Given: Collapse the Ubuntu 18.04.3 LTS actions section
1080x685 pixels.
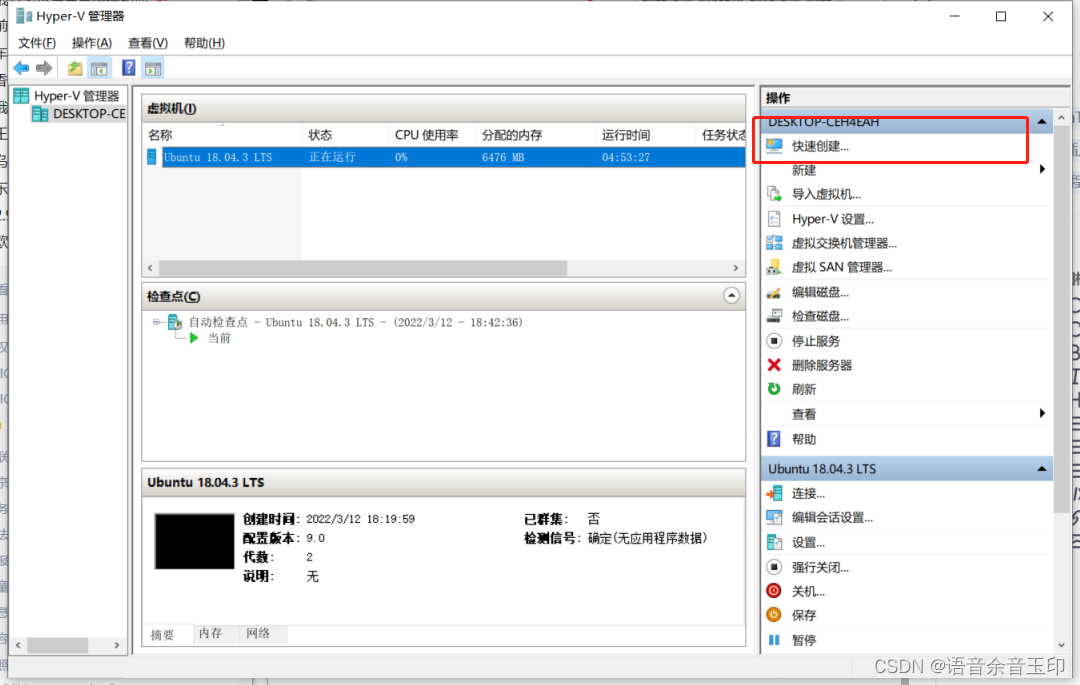Looking at the screenshot, I should 1041,469.
